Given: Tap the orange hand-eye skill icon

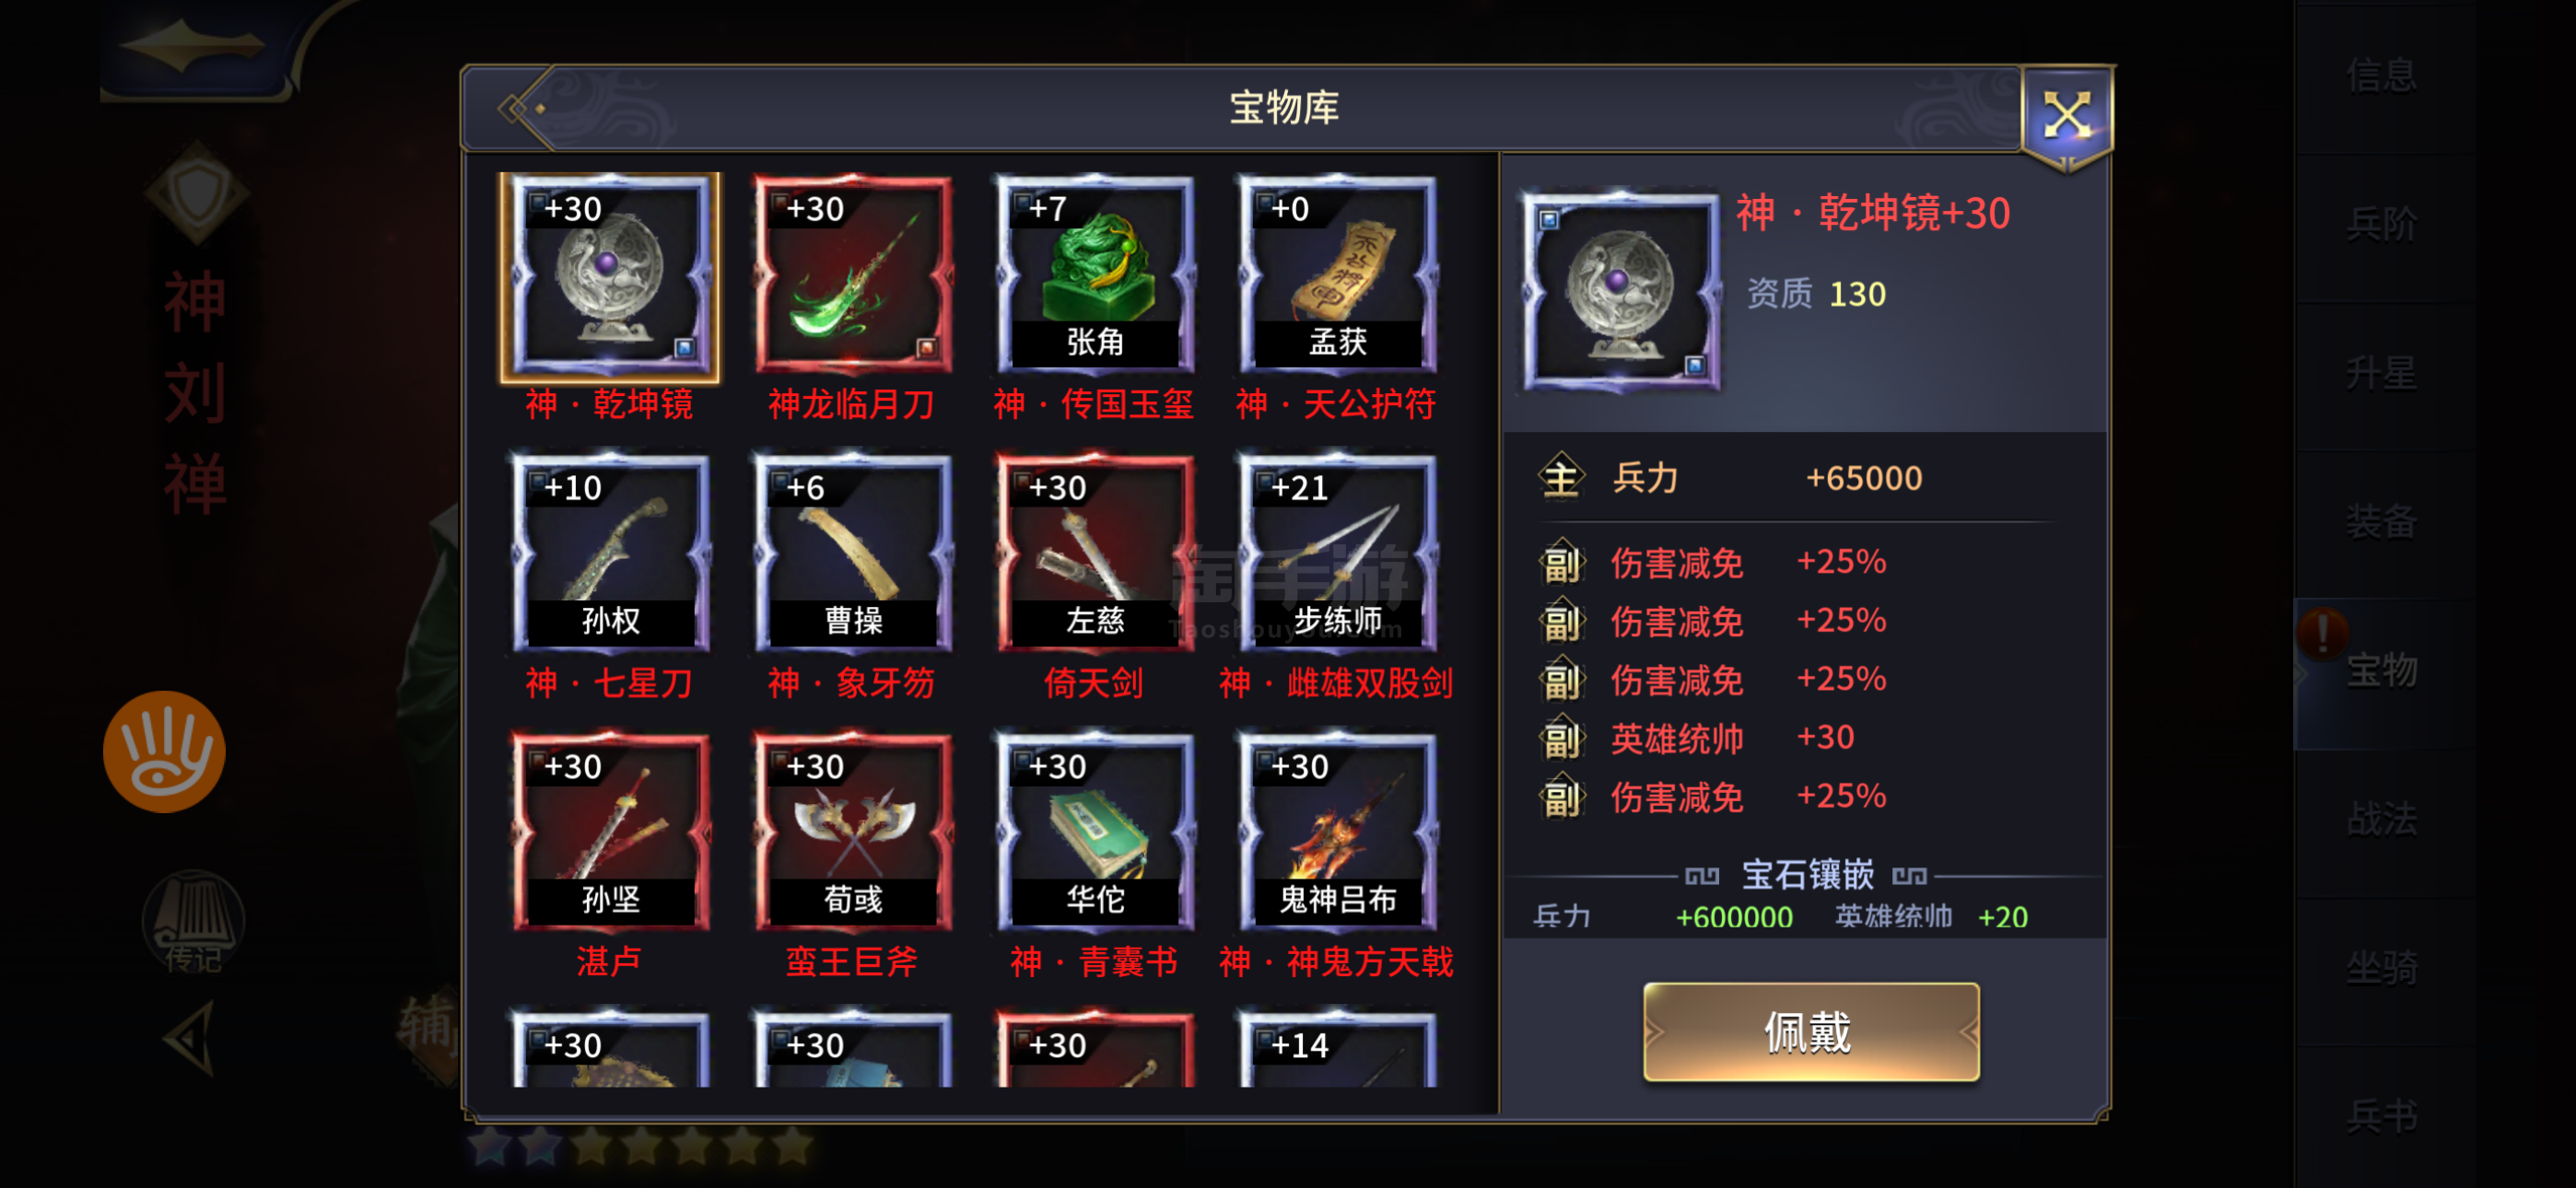Looking at the screenshot, I should tap(164, 752).
